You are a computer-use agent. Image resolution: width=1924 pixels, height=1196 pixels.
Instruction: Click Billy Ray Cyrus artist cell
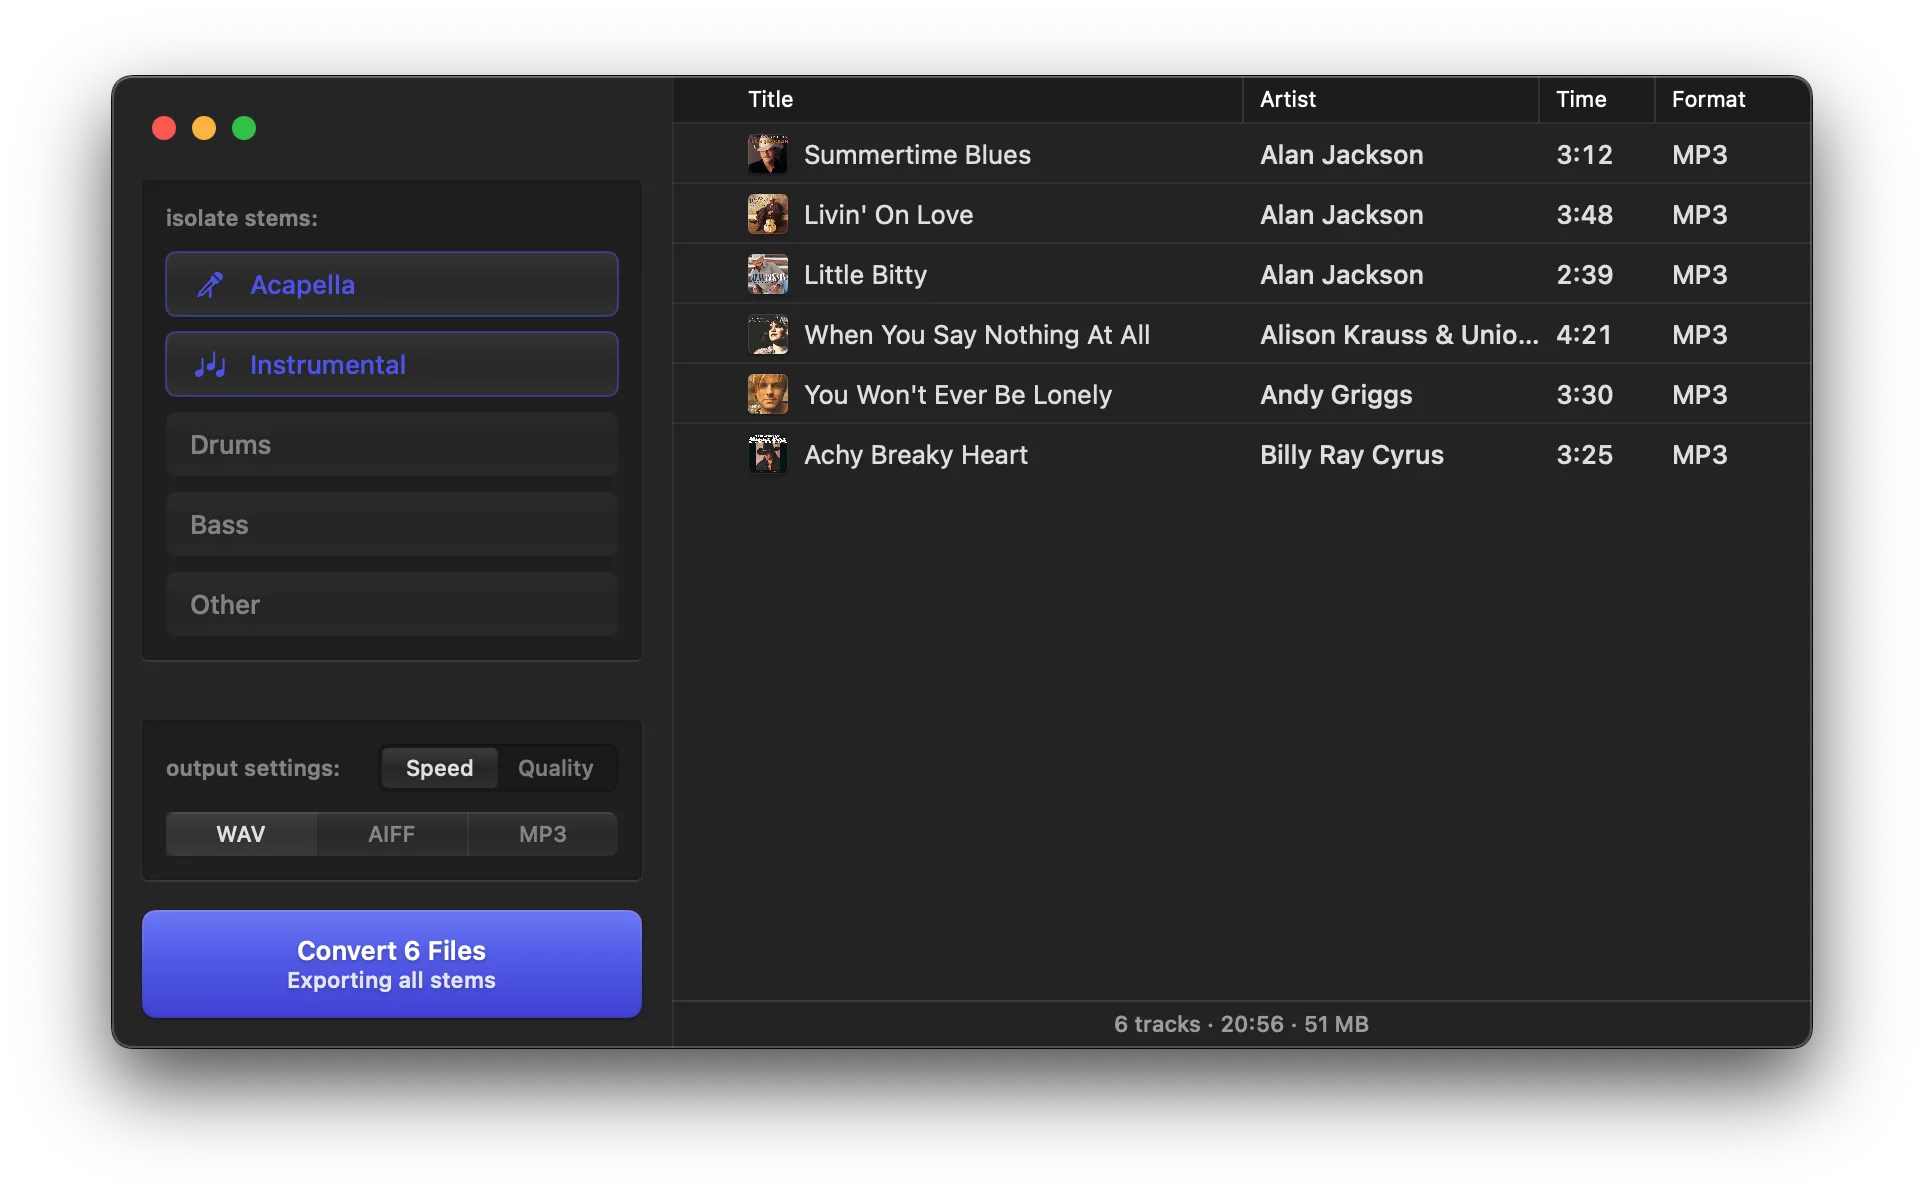[1352, 455]
